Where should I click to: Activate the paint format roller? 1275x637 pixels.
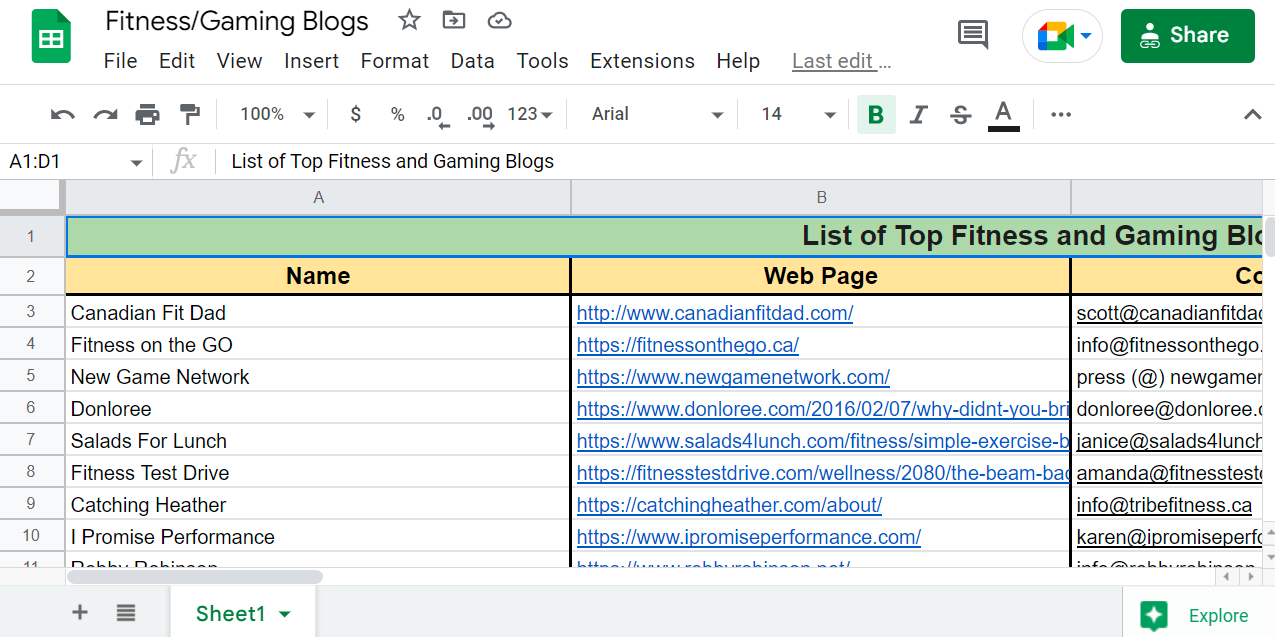coord(189,114)
